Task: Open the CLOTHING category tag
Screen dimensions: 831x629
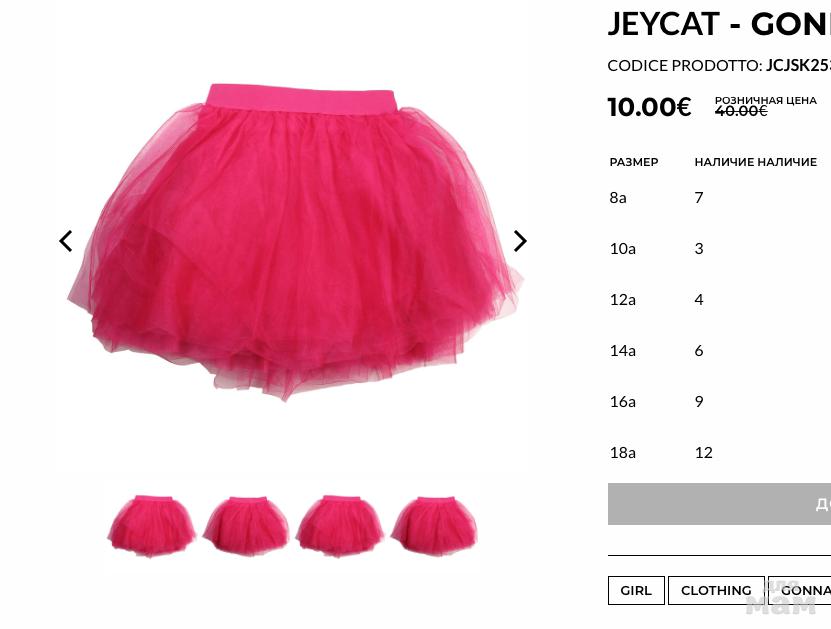Action: click(716, 590)
